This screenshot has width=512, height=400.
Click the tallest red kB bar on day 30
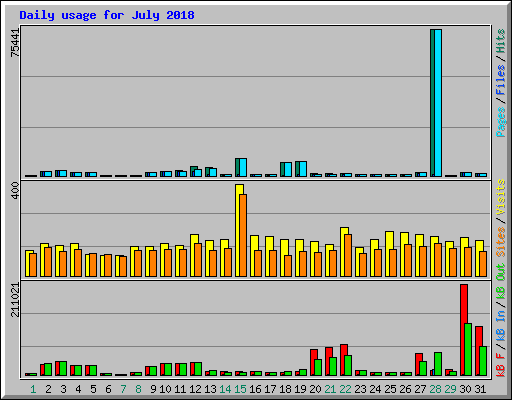[x=464, y=330]
